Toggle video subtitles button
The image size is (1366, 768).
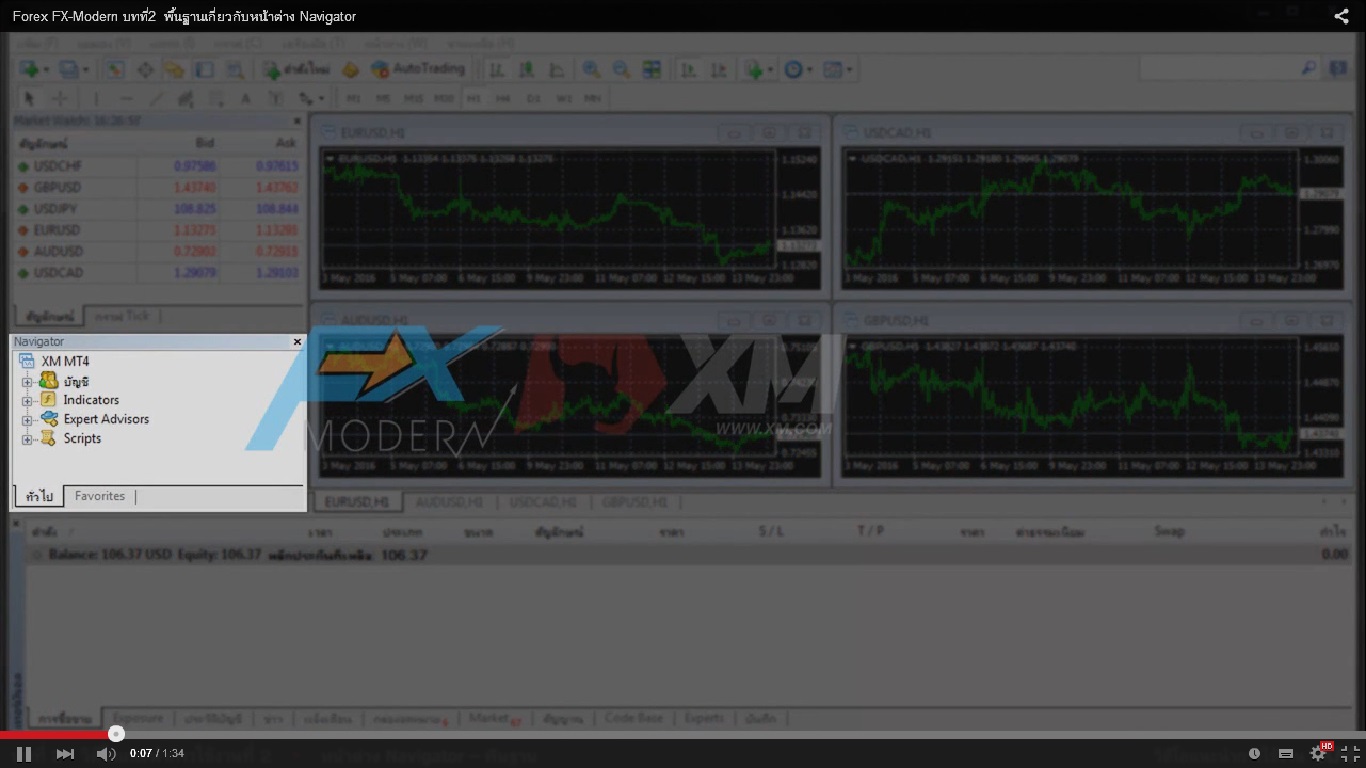coord(1286,754)
